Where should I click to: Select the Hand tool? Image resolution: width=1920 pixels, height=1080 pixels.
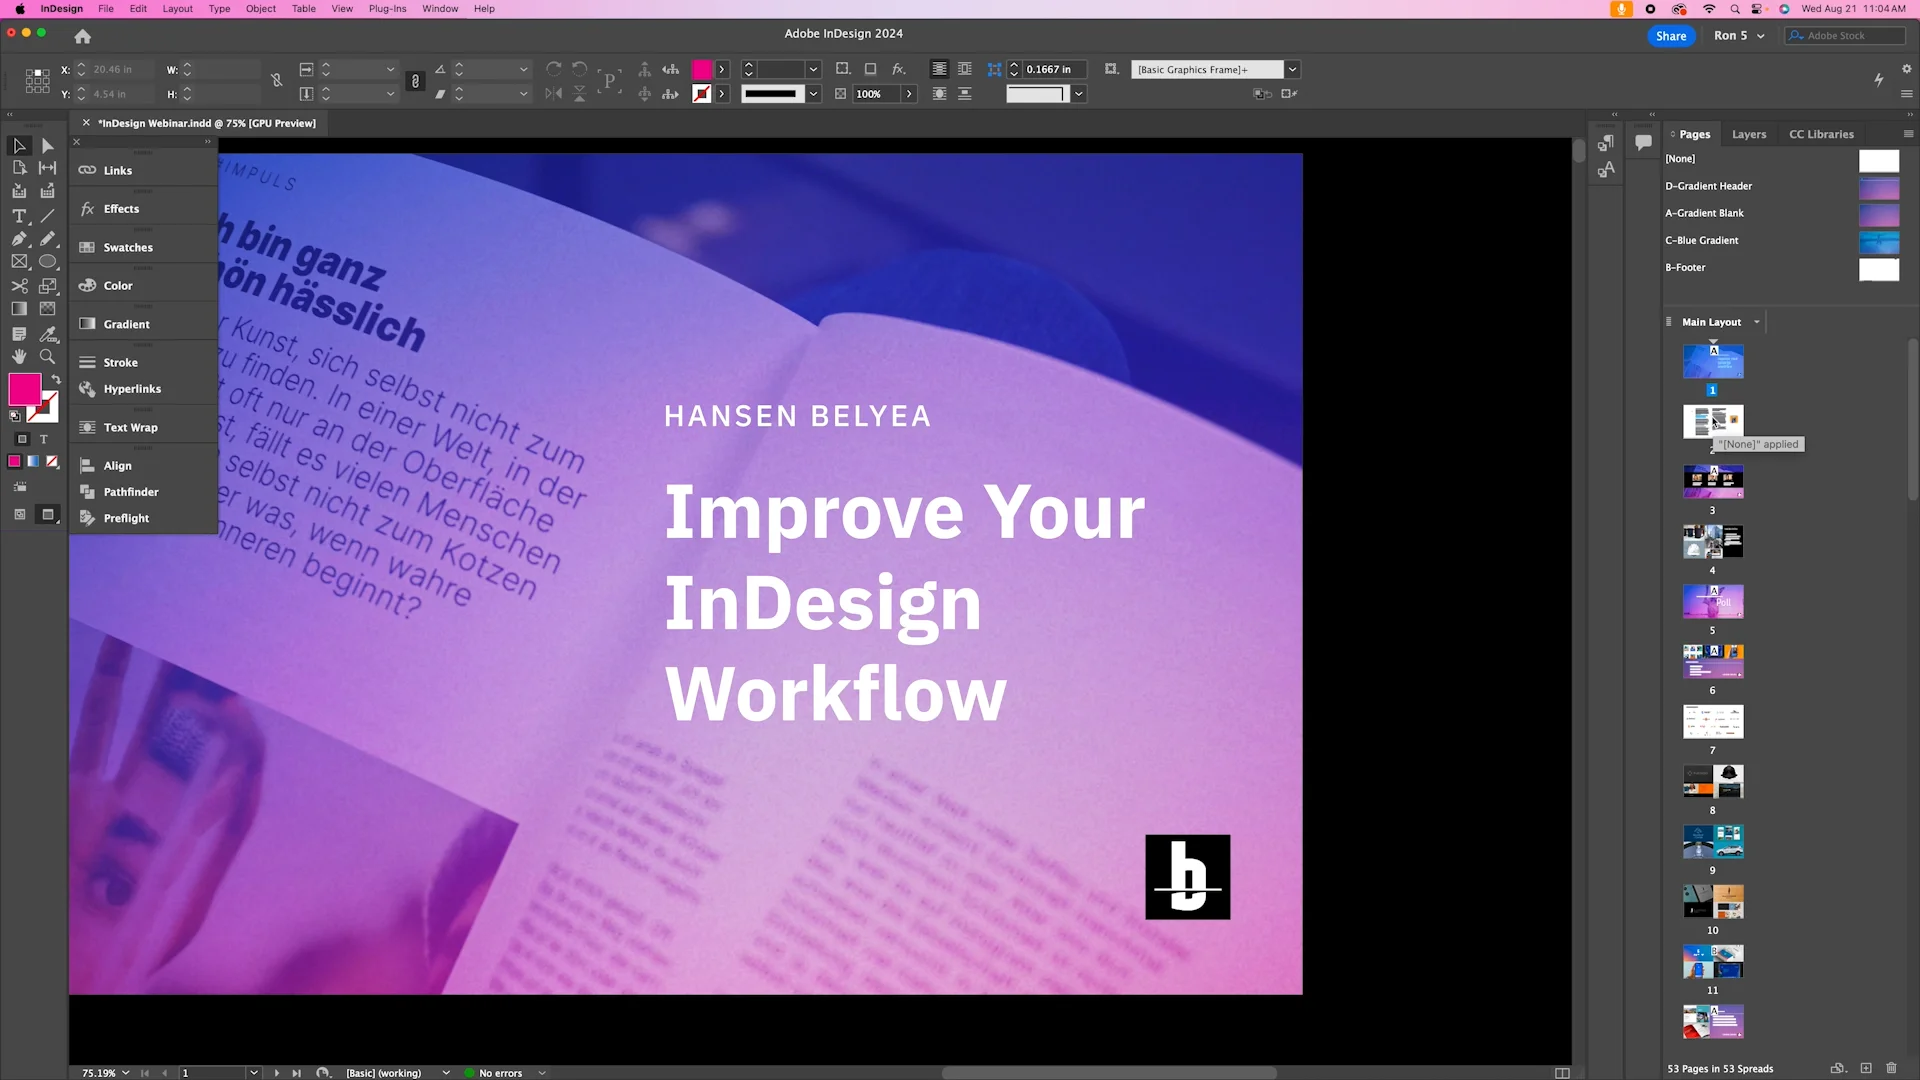[x=19, y=357]
